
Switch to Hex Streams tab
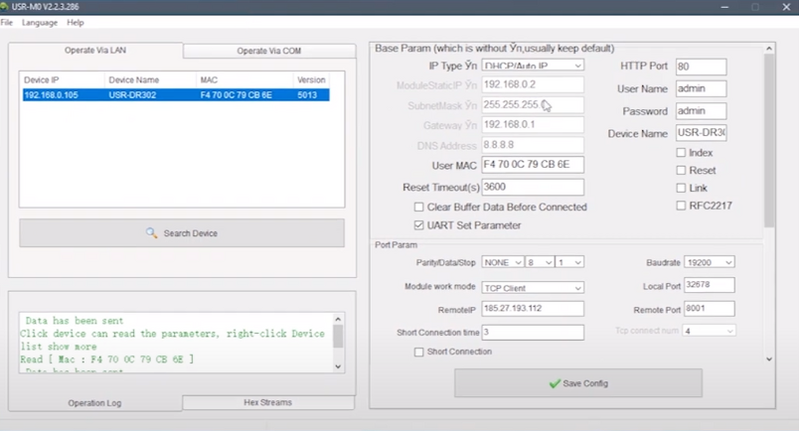[x=268, y=402]
